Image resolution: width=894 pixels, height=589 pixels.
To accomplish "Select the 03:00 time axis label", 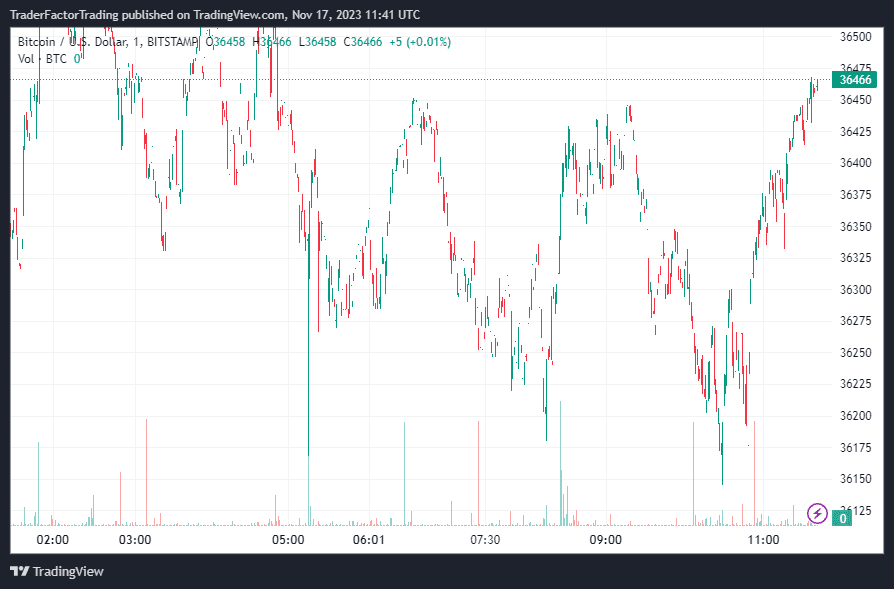I will [x=135, y=540].
